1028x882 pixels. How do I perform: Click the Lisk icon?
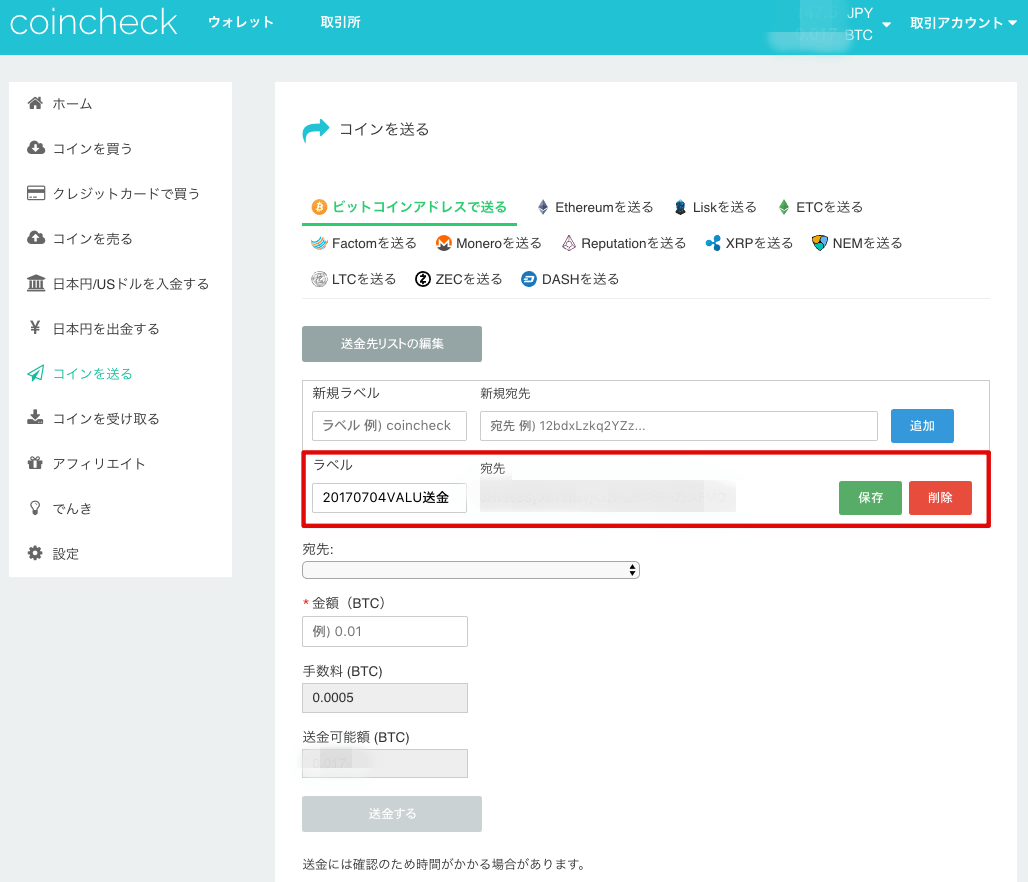681,207
